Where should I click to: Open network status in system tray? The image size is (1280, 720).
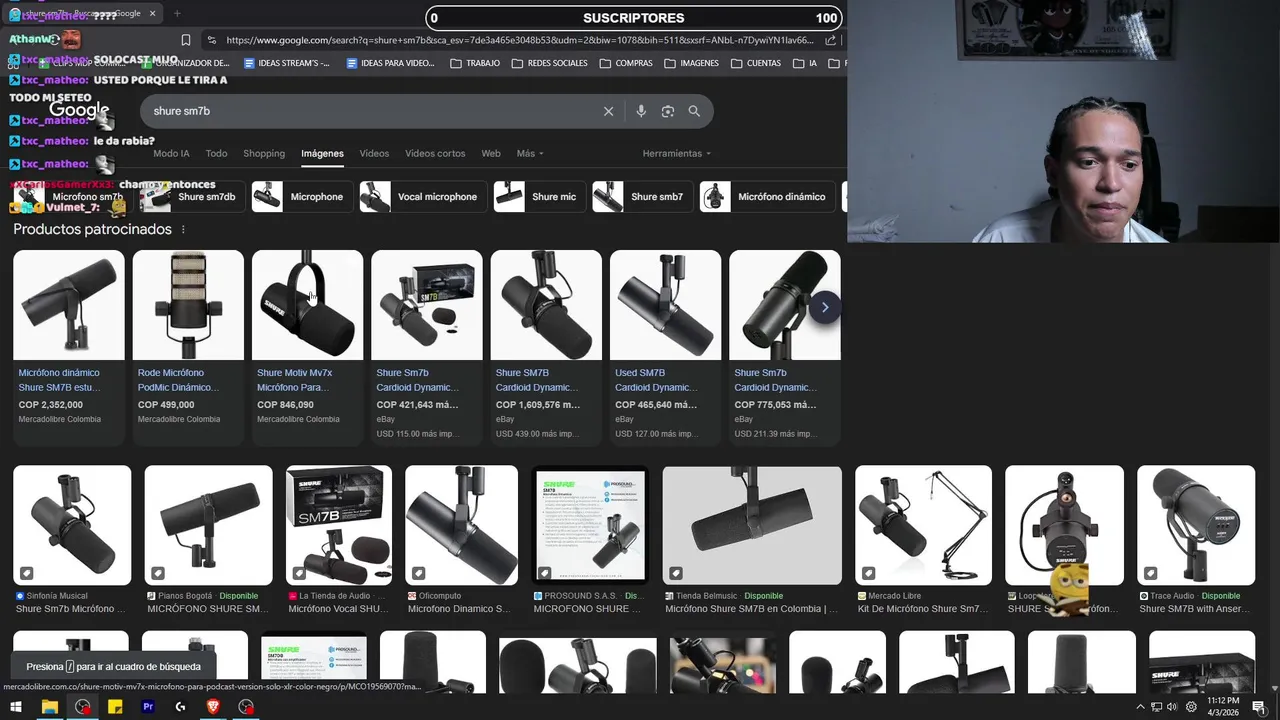pos(1157,707)
